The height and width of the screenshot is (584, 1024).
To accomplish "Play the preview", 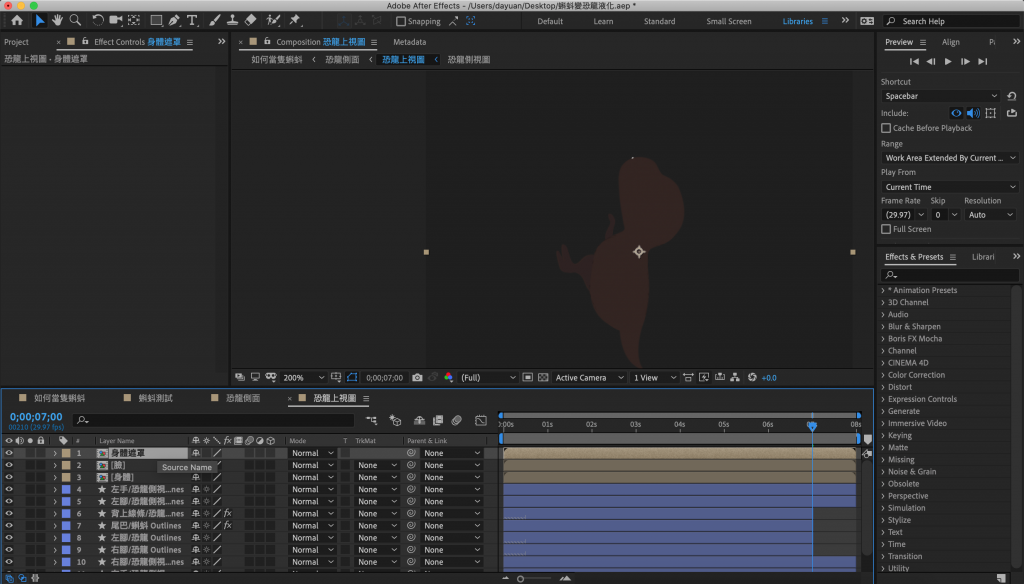I will (948, 61).
